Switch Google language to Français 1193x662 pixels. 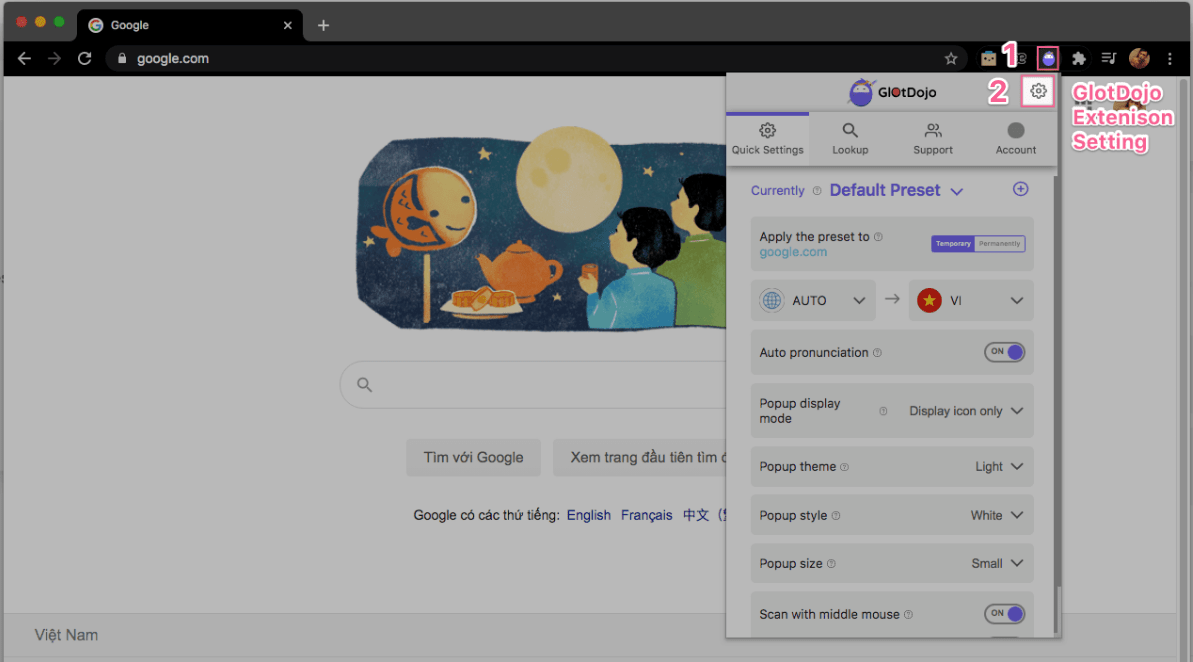647,515
